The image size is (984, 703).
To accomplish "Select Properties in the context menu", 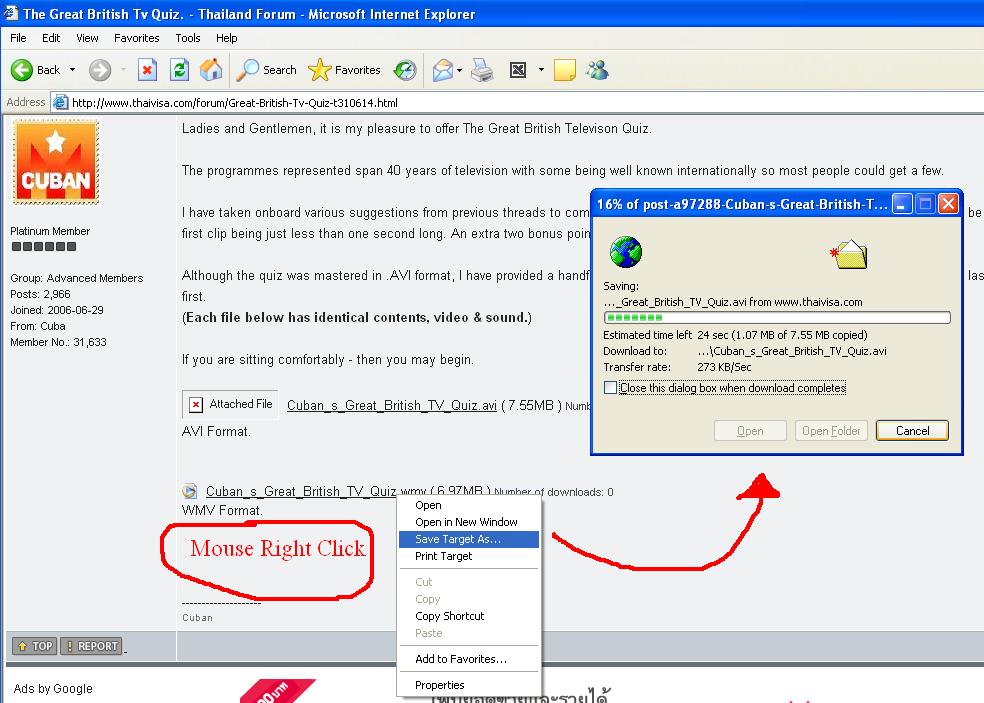I will click(x=440, y=685).
